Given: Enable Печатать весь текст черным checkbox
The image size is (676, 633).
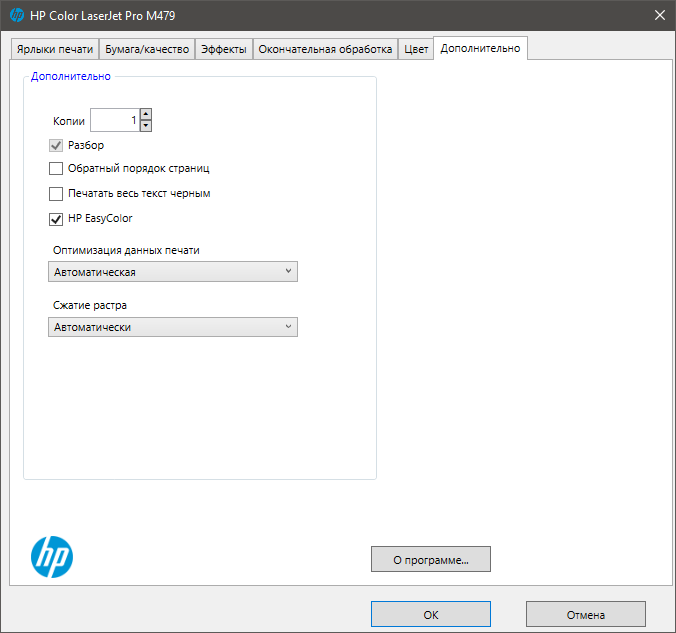Looking at the screenshot, I should (56, 194).
